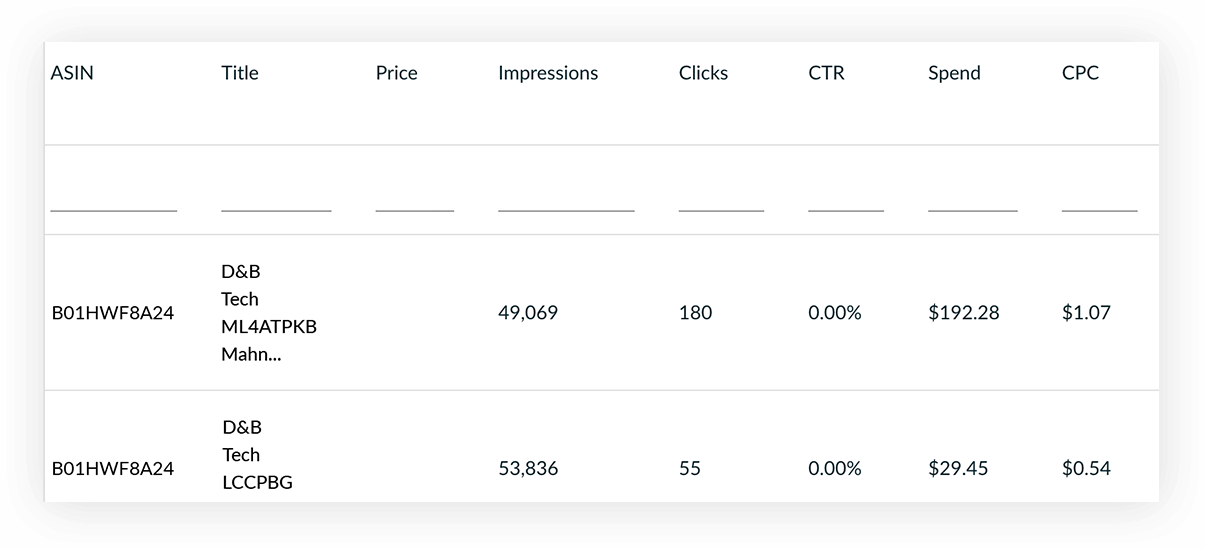Click the Impressions filter field
This screenshot has width=1206, height=550.
pyautogui.click(x=566, y=198)
